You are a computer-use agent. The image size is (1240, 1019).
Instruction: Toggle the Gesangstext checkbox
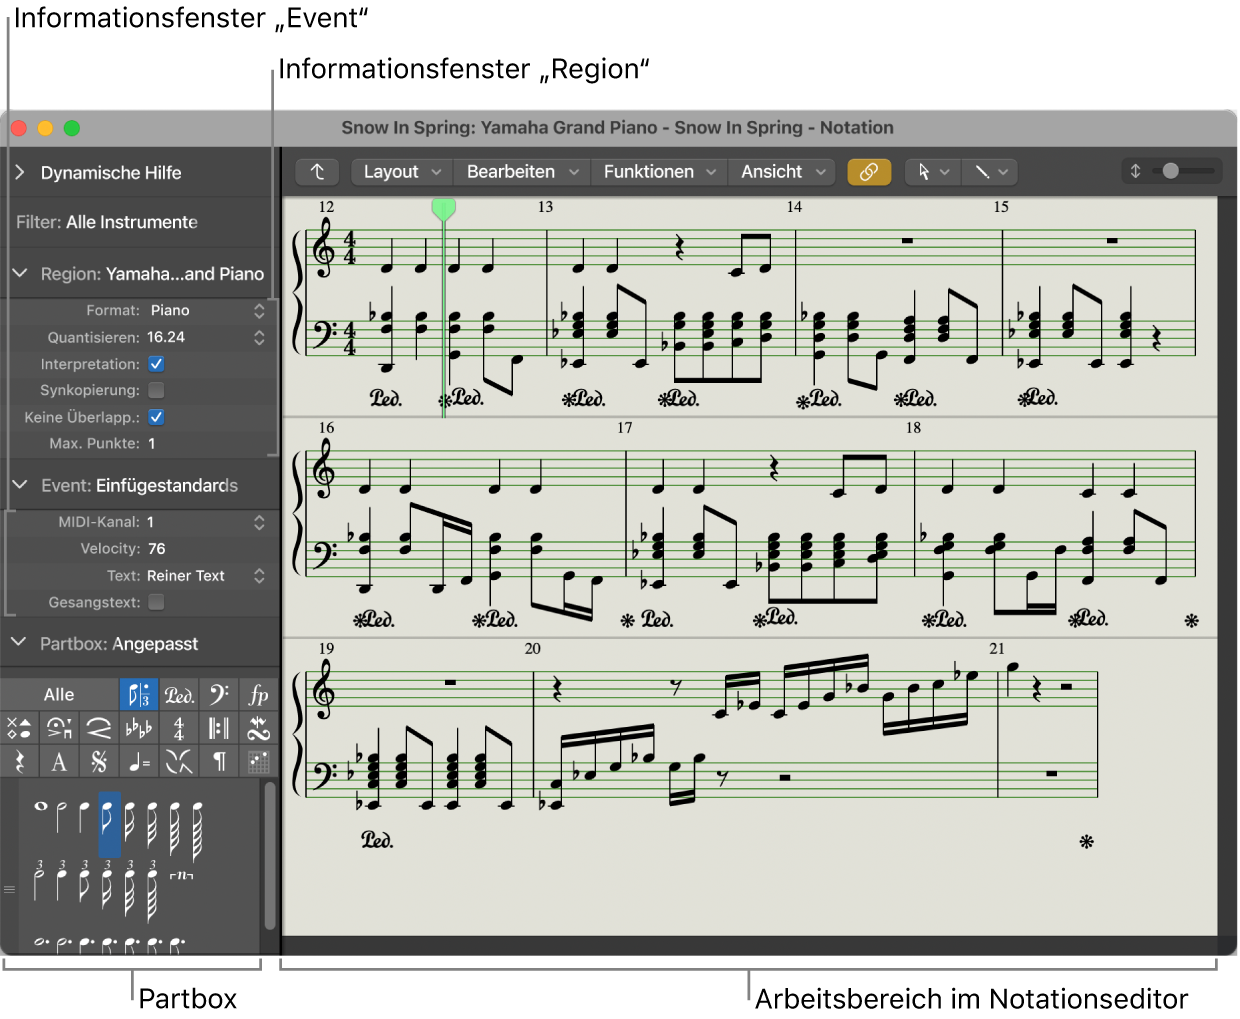click(156, 602)
